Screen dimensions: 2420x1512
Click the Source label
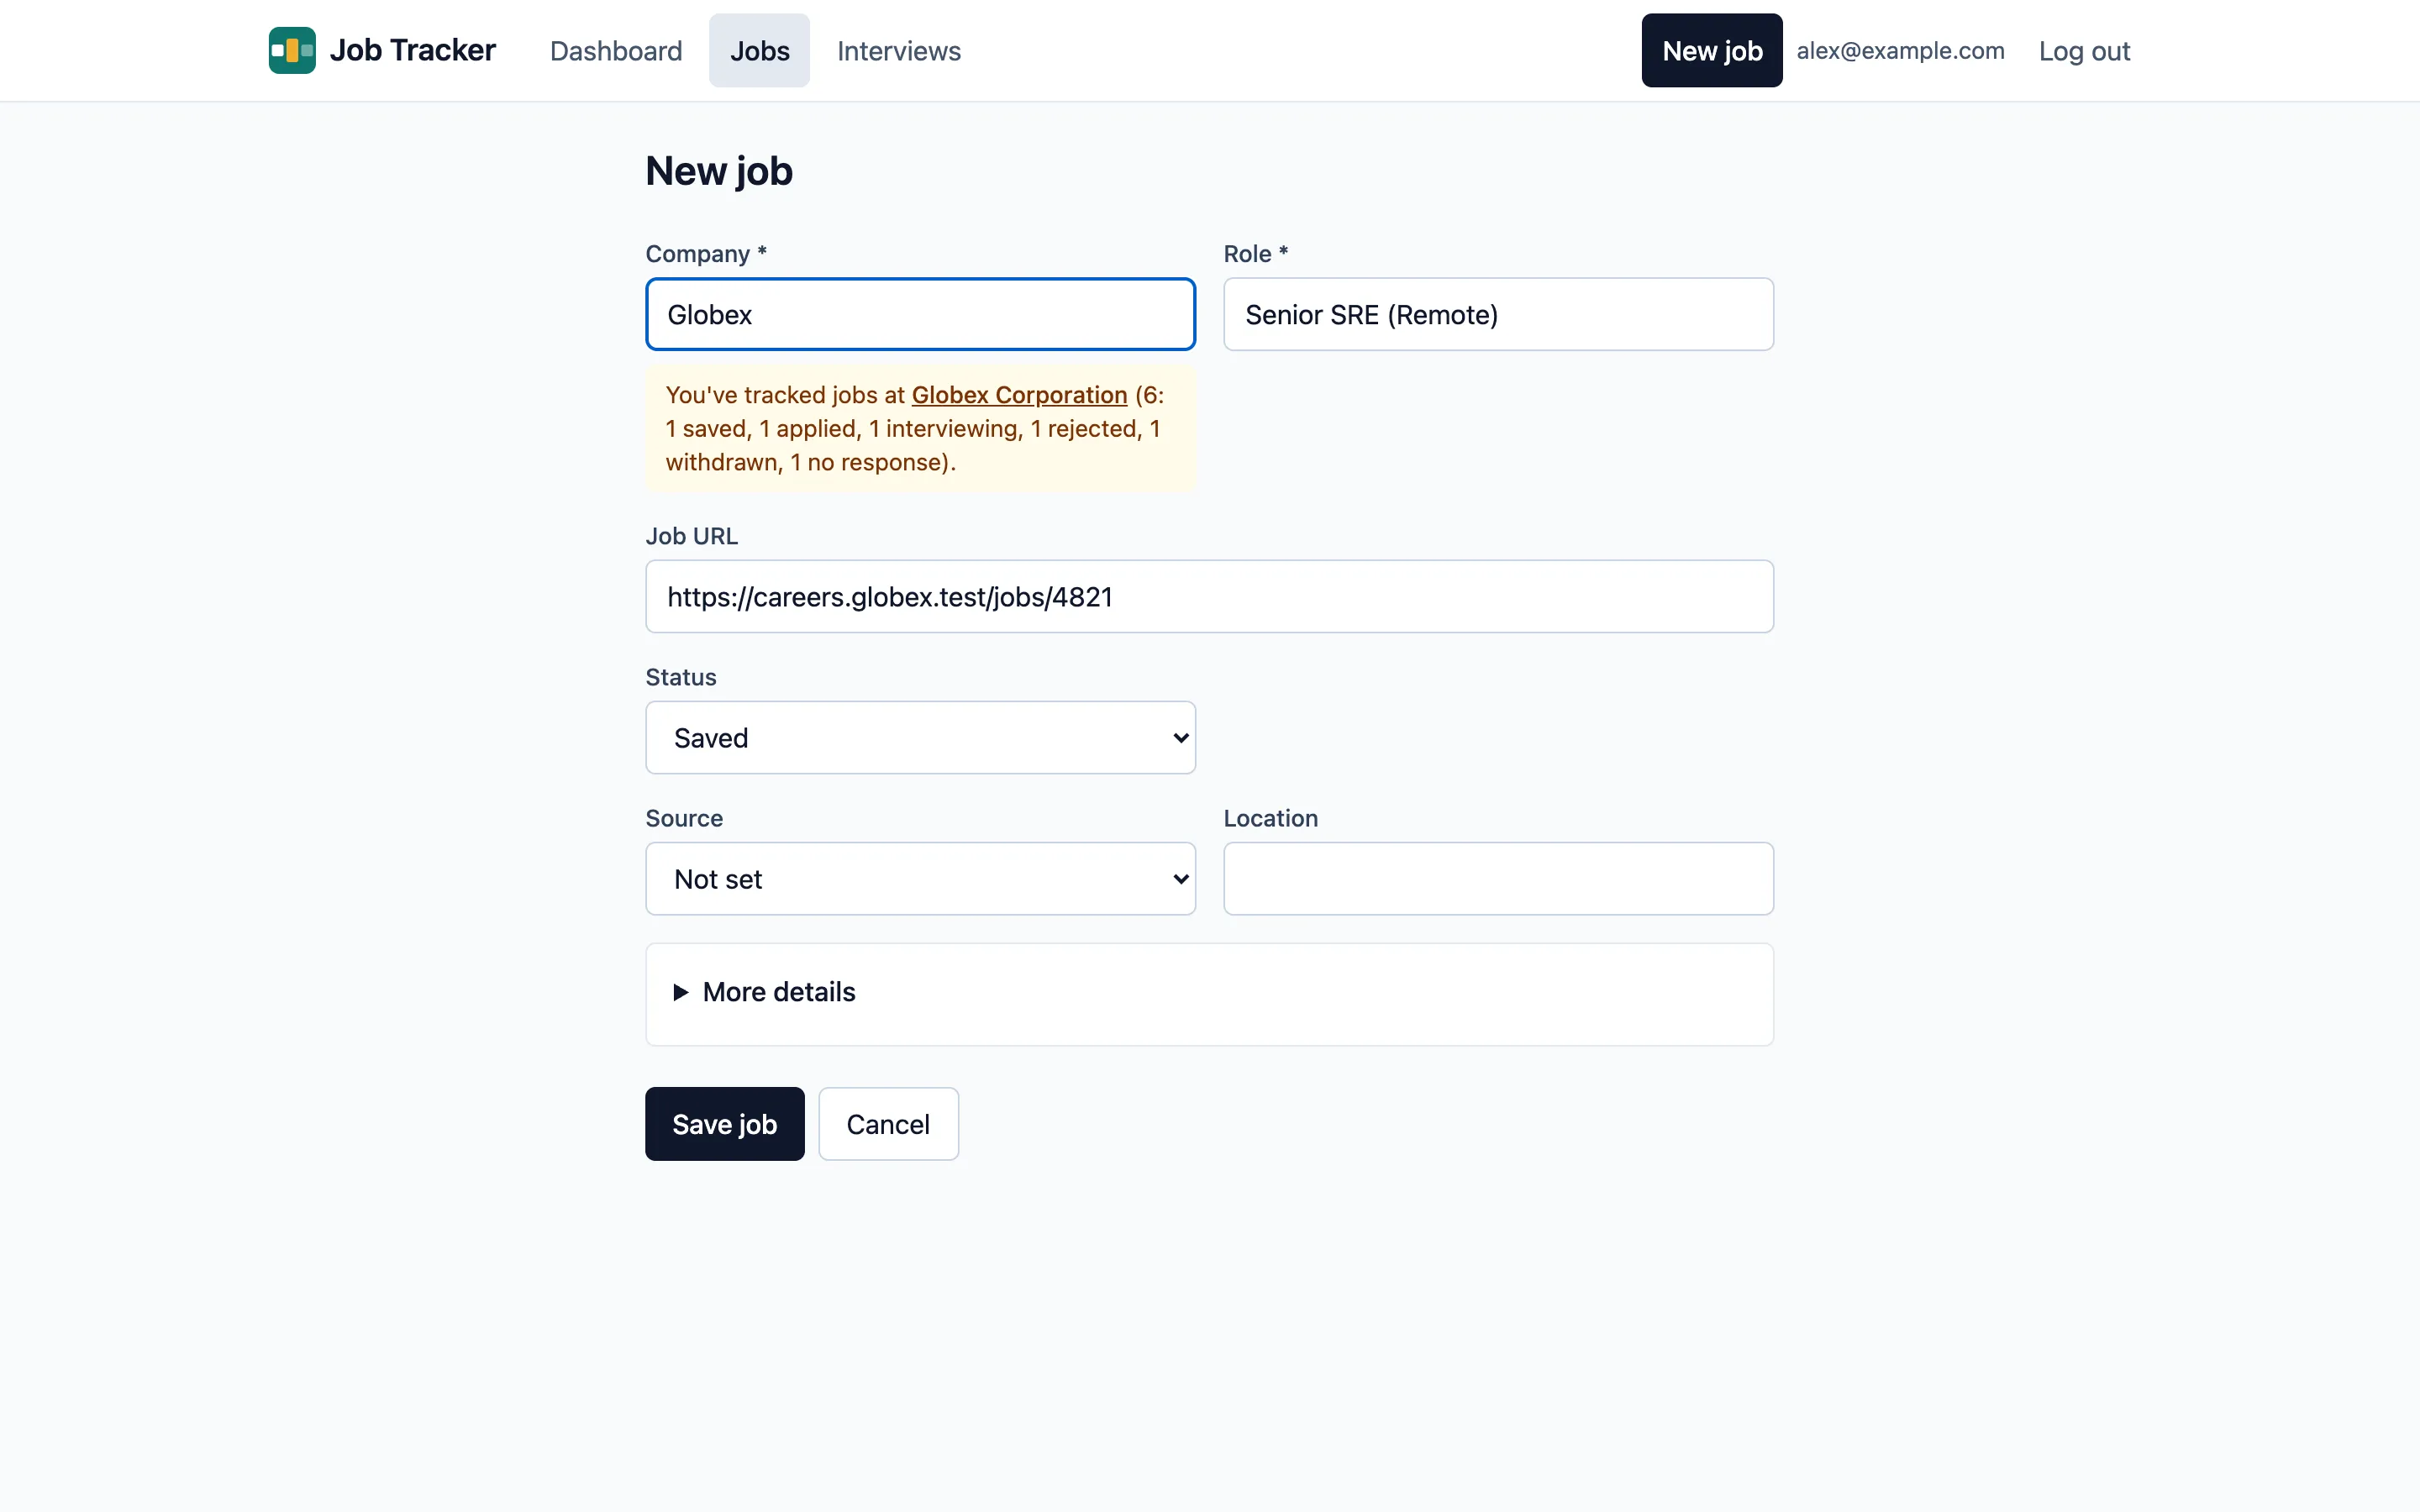point(684,818)
